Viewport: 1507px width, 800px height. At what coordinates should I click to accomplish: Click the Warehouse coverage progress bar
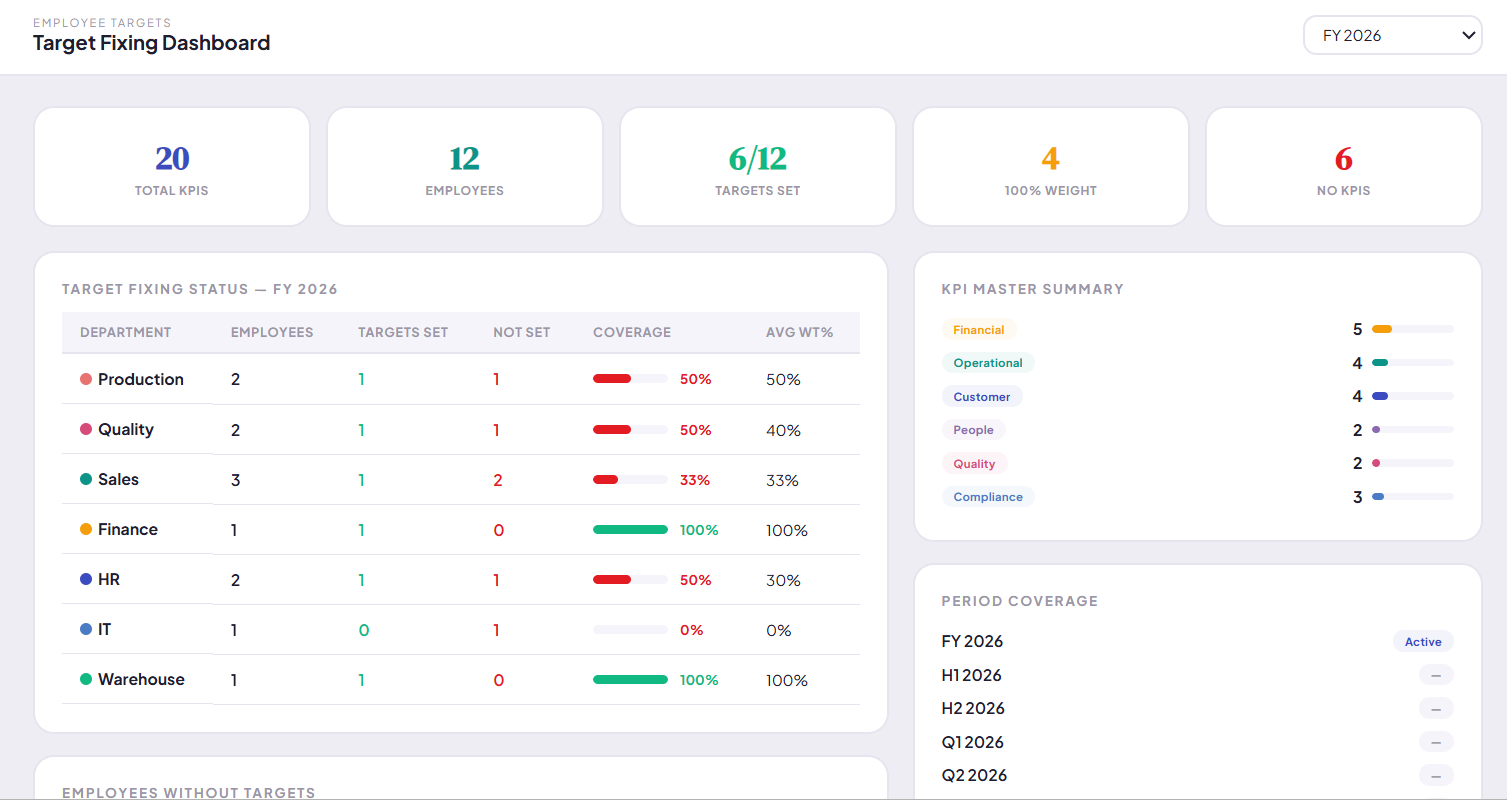click(630, 679)
